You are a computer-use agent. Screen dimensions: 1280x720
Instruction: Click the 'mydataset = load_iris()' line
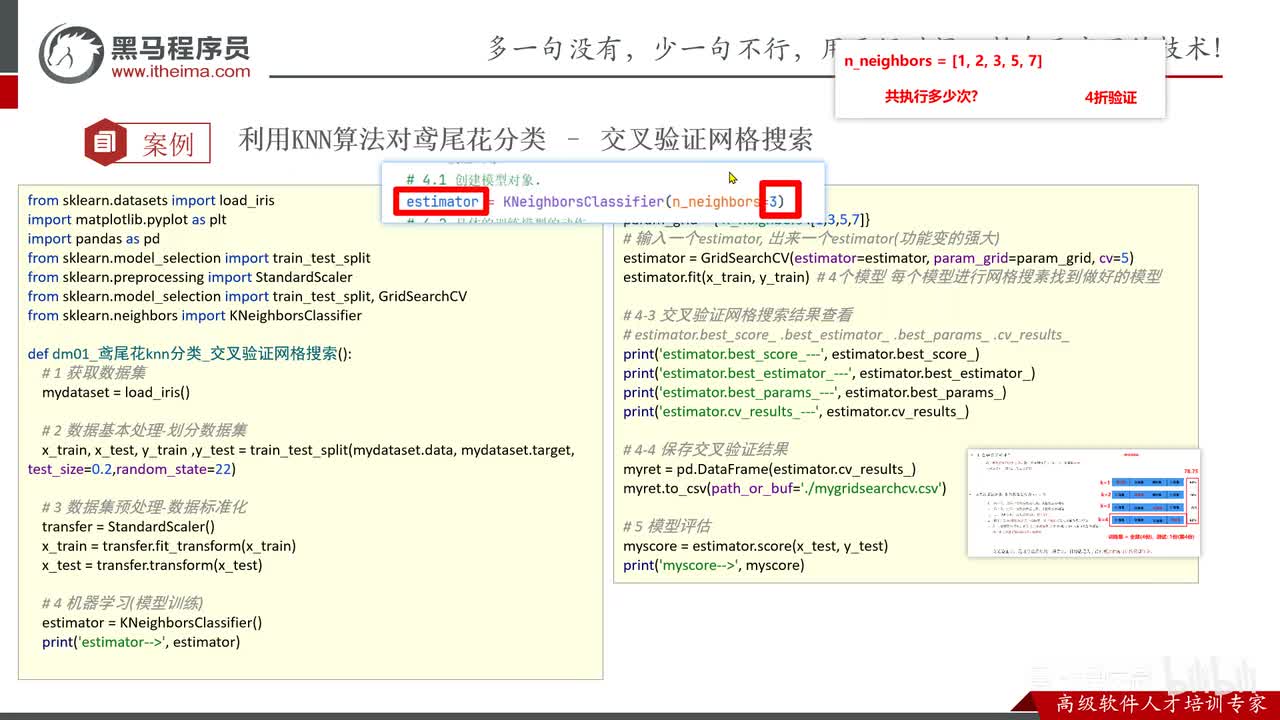(116, 392)
